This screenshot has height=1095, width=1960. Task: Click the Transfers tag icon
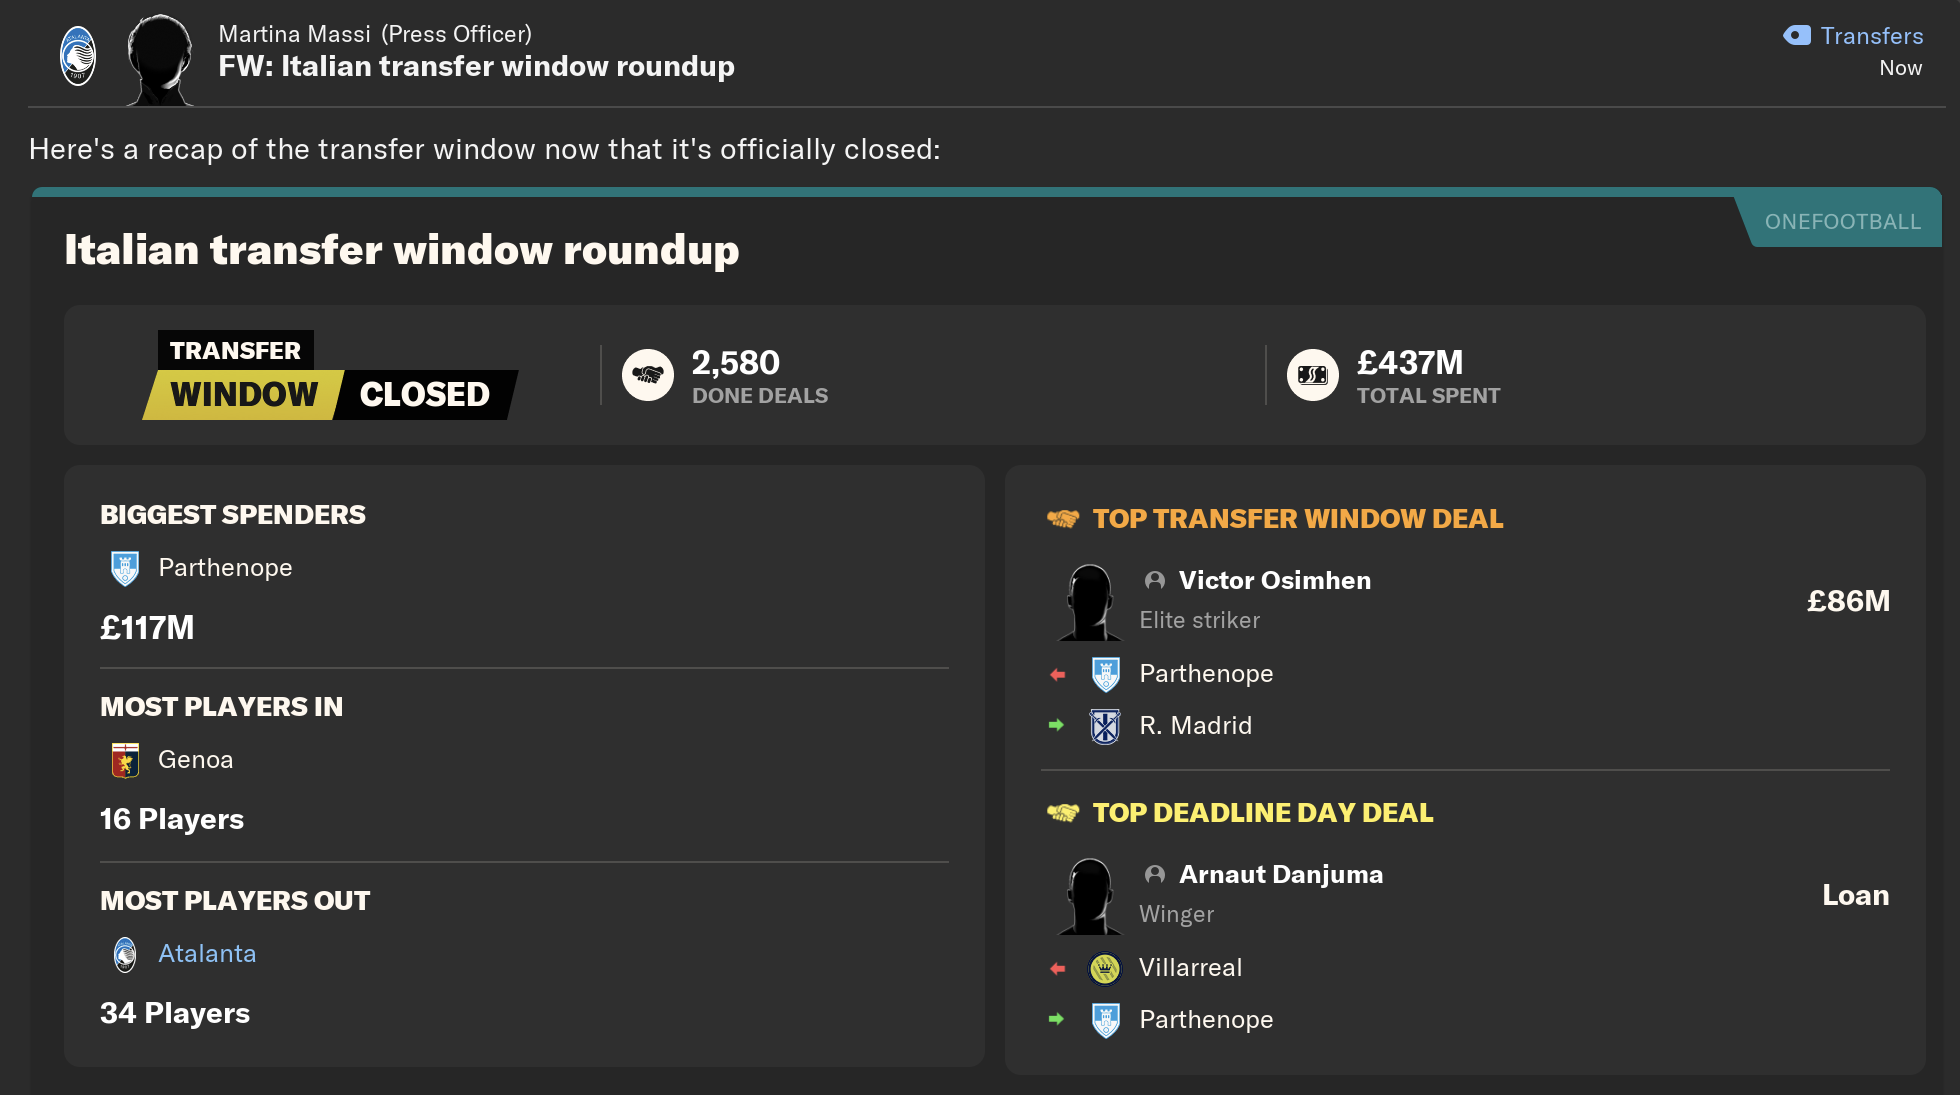(x=1797, y=36)
